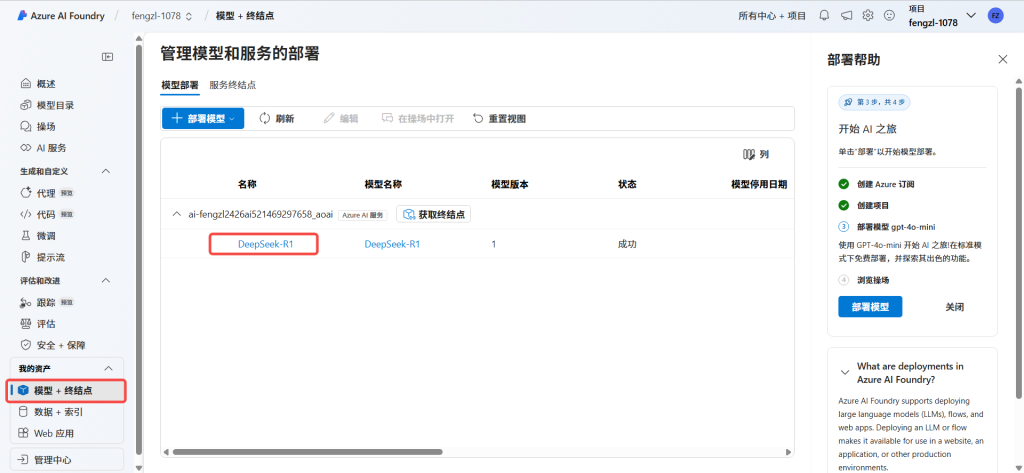
Task: Open 提示流 prompt flow
Action: point(43,257)
